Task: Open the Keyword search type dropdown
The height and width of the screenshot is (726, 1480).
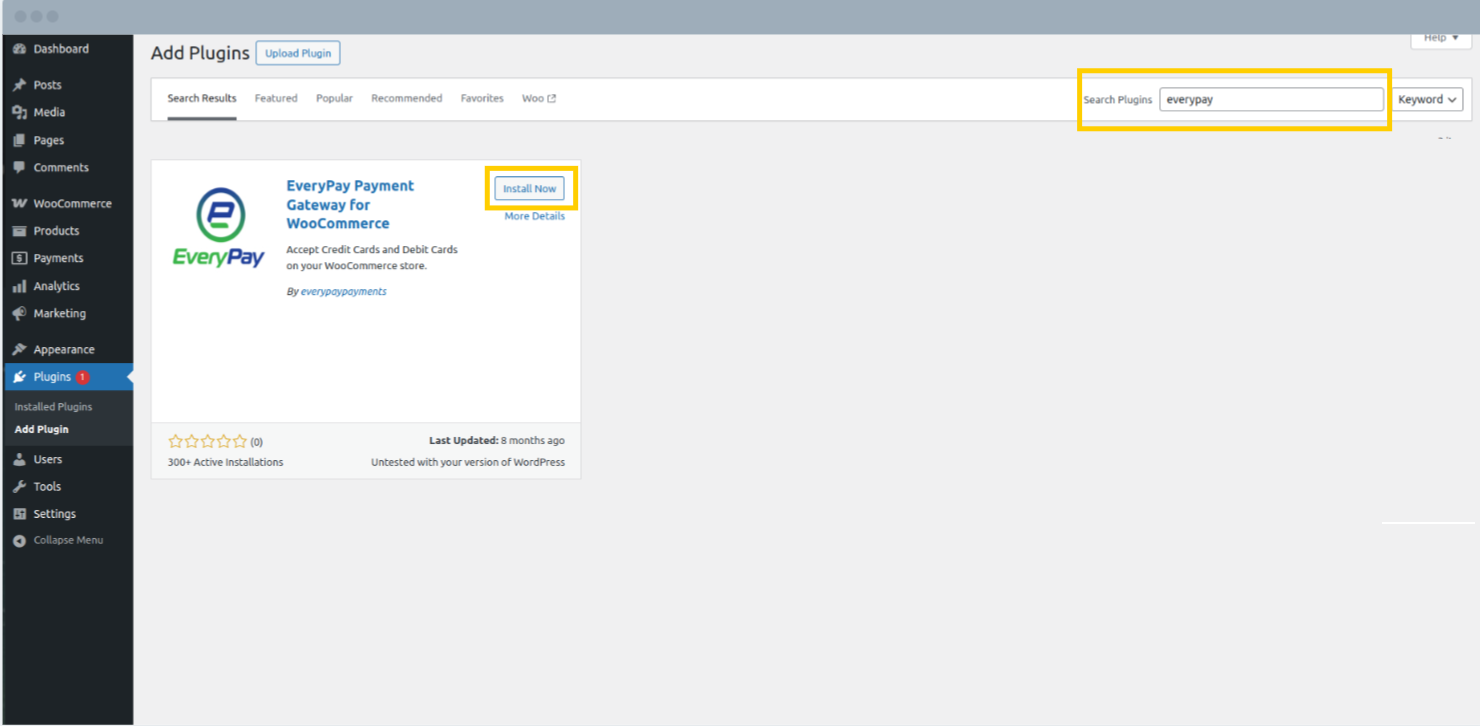Action: [1427, 99]
